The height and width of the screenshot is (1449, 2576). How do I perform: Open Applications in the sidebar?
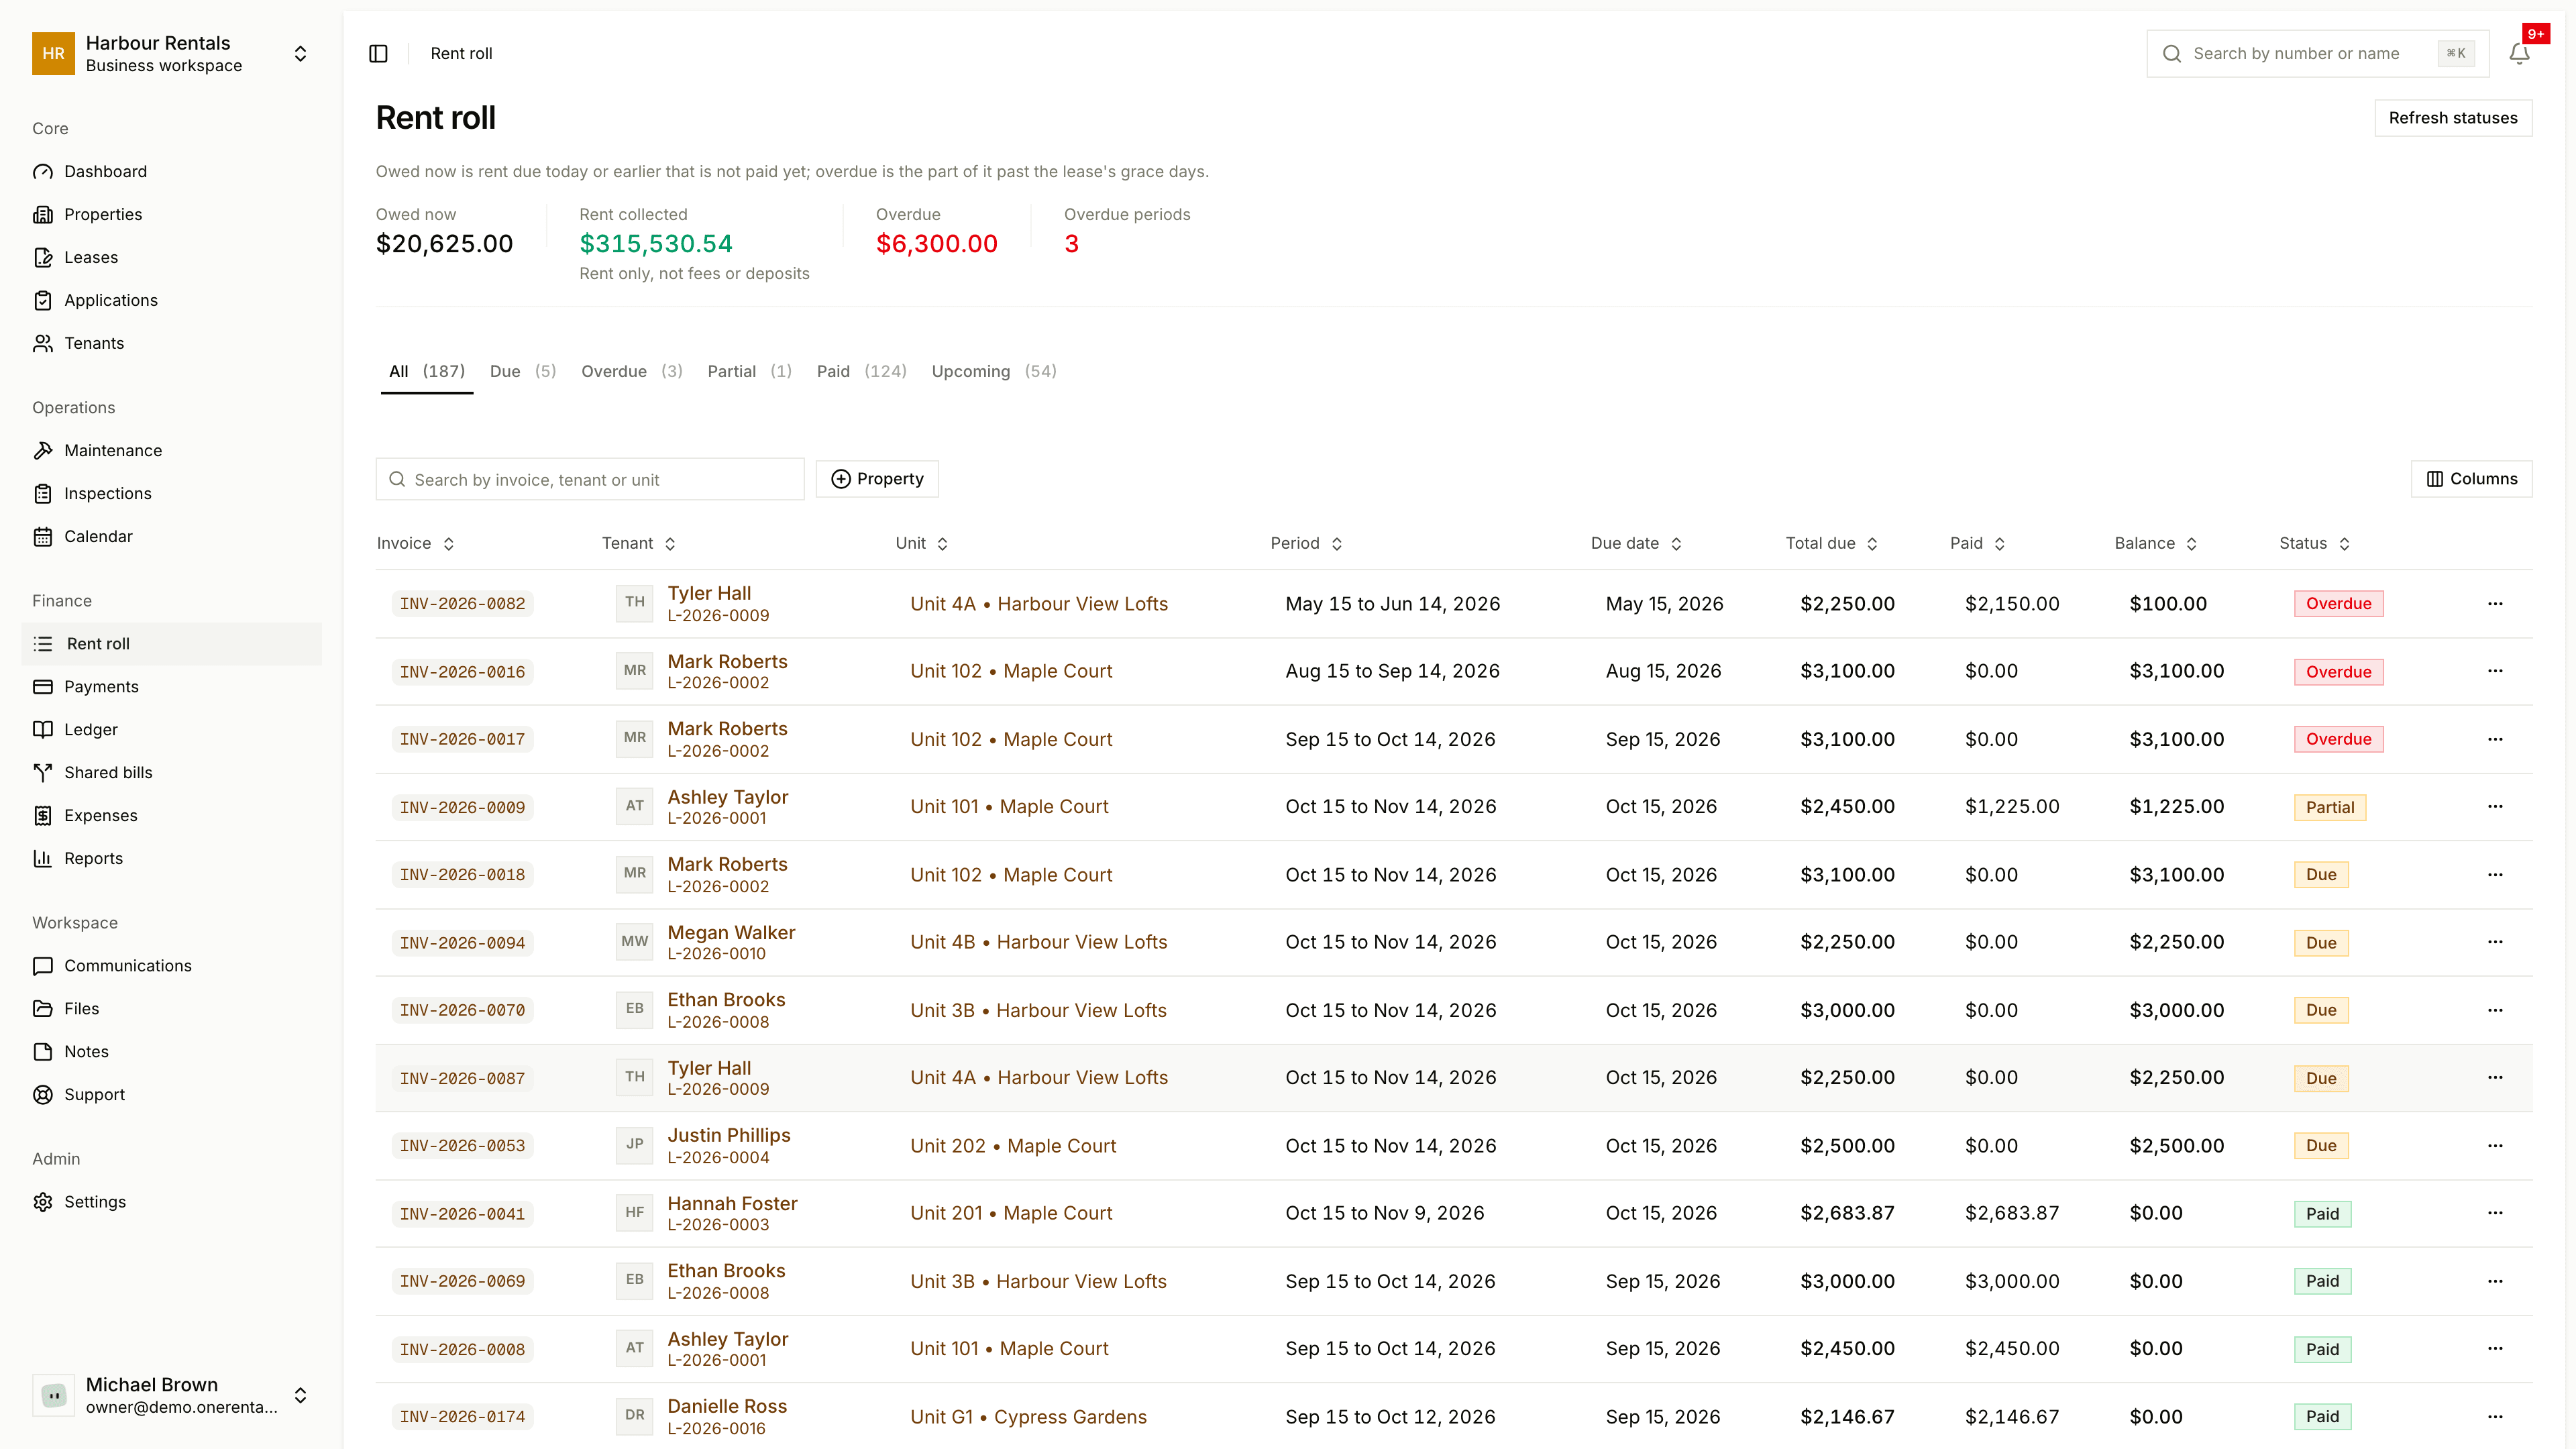coord(172,301)
